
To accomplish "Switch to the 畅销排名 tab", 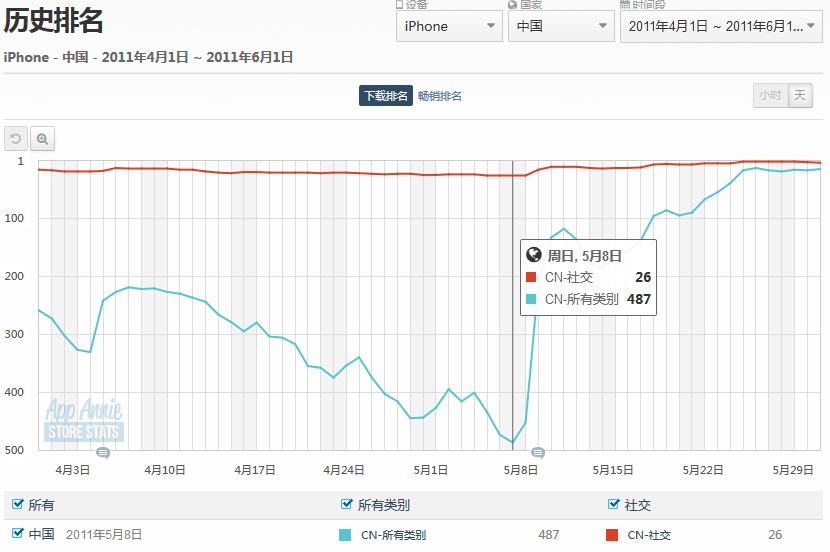I will click(x=440, y=96).
